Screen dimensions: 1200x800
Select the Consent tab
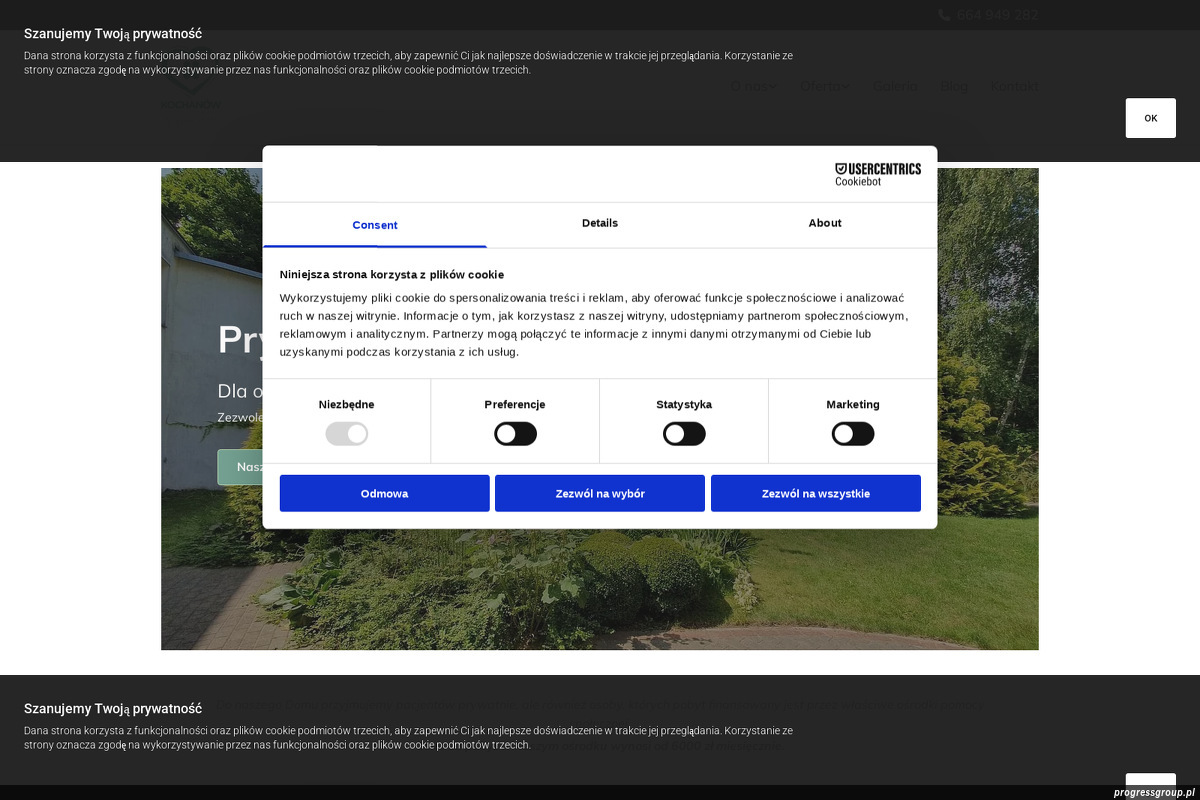click(x=375, y=225)
